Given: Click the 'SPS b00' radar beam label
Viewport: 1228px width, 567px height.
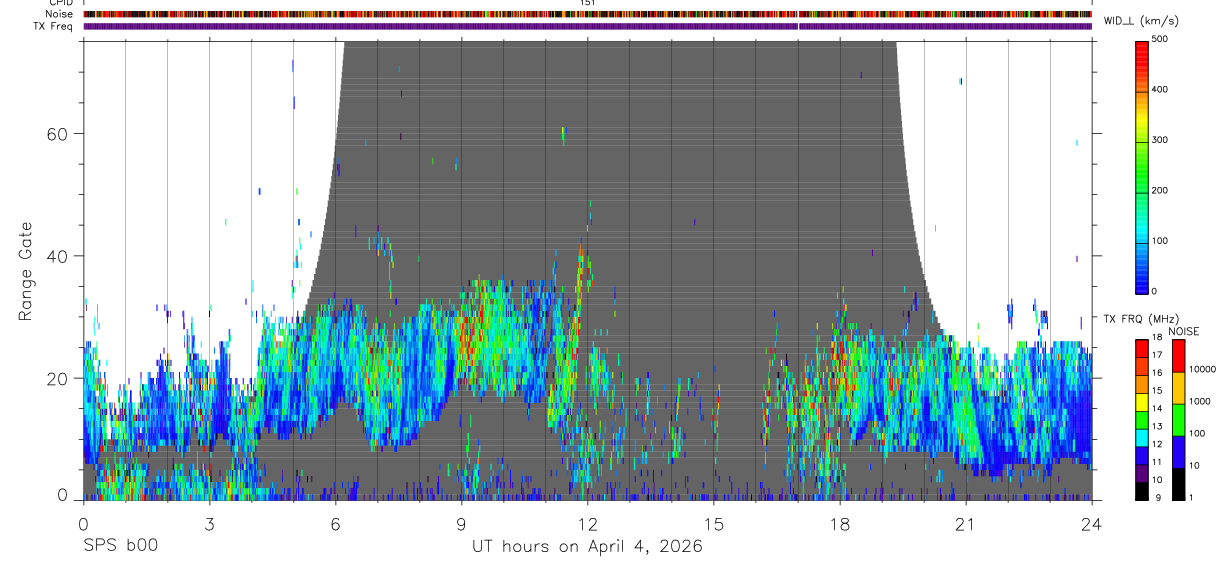Looking at the screenshot, I should [119, 546].
